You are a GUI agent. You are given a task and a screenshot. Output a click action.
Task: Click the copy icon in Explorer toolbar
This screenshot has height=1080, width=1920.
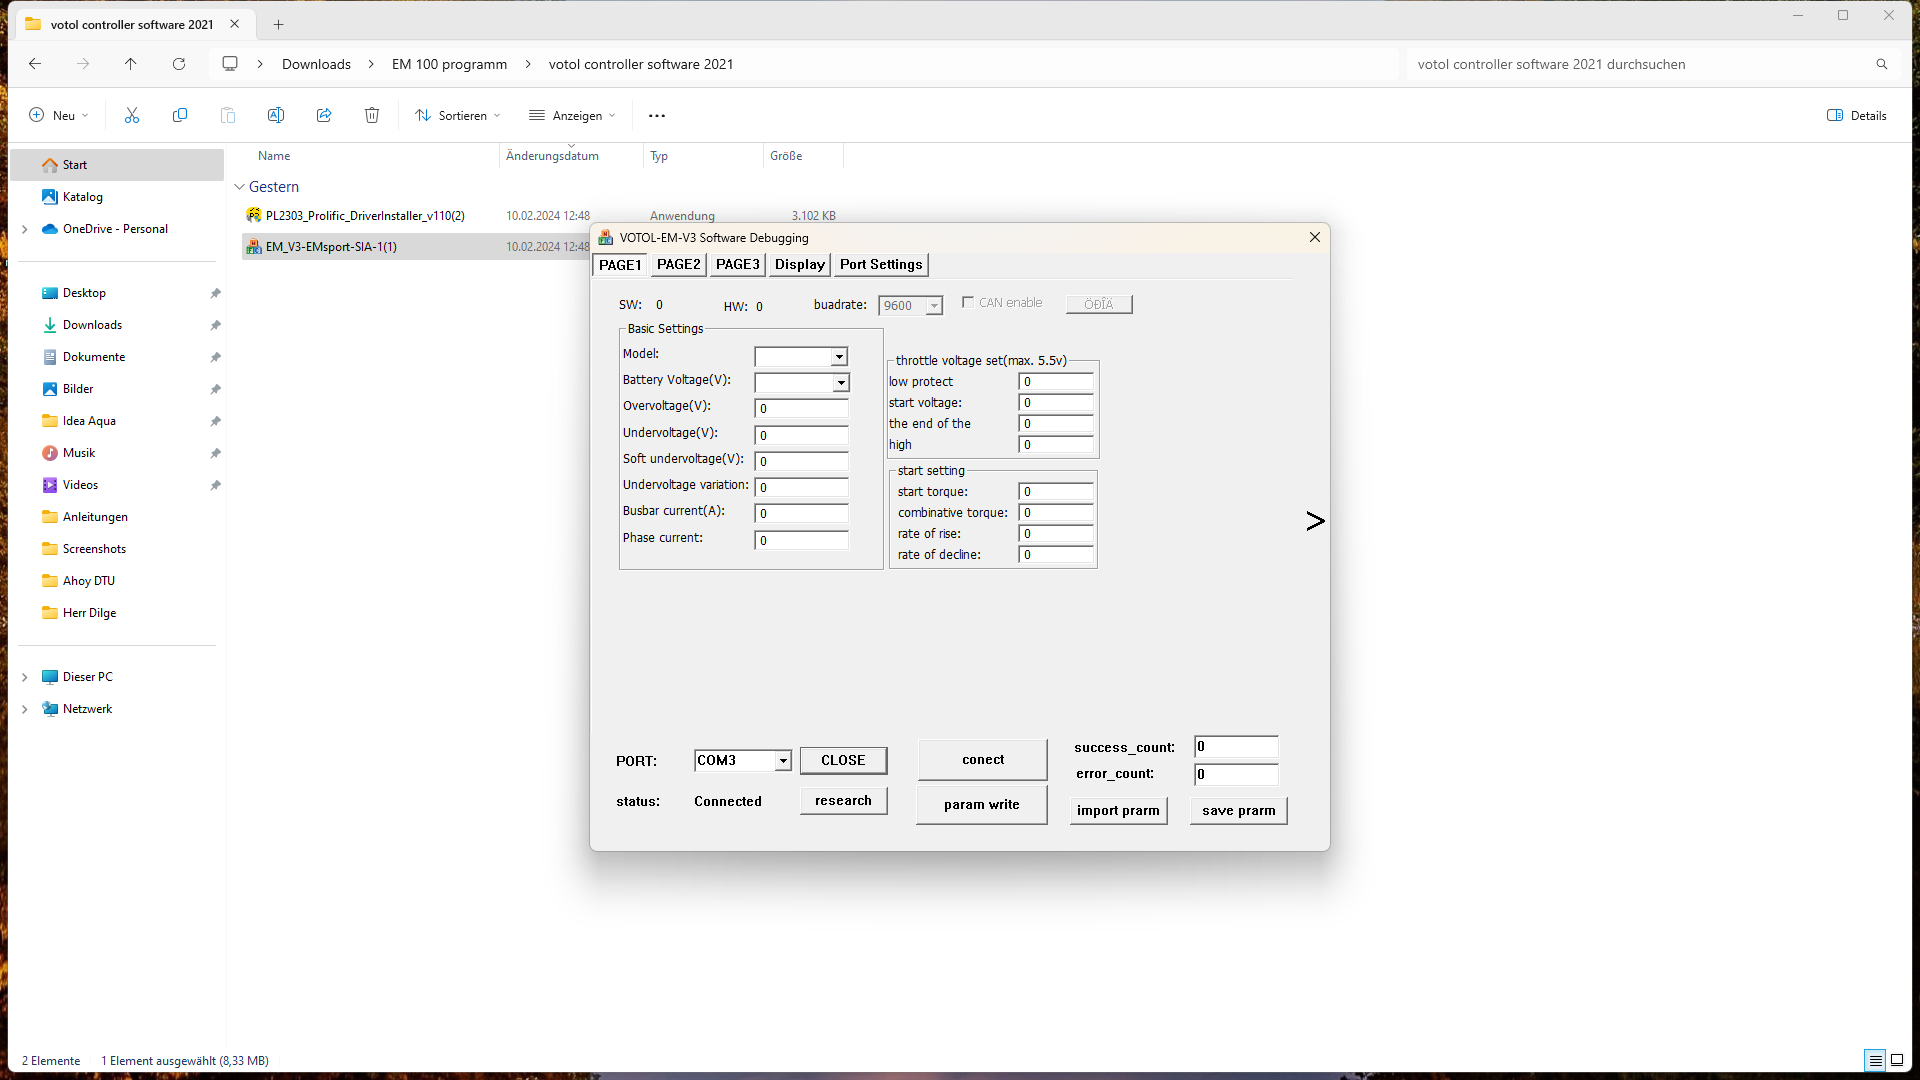click(x=180, y=115)
